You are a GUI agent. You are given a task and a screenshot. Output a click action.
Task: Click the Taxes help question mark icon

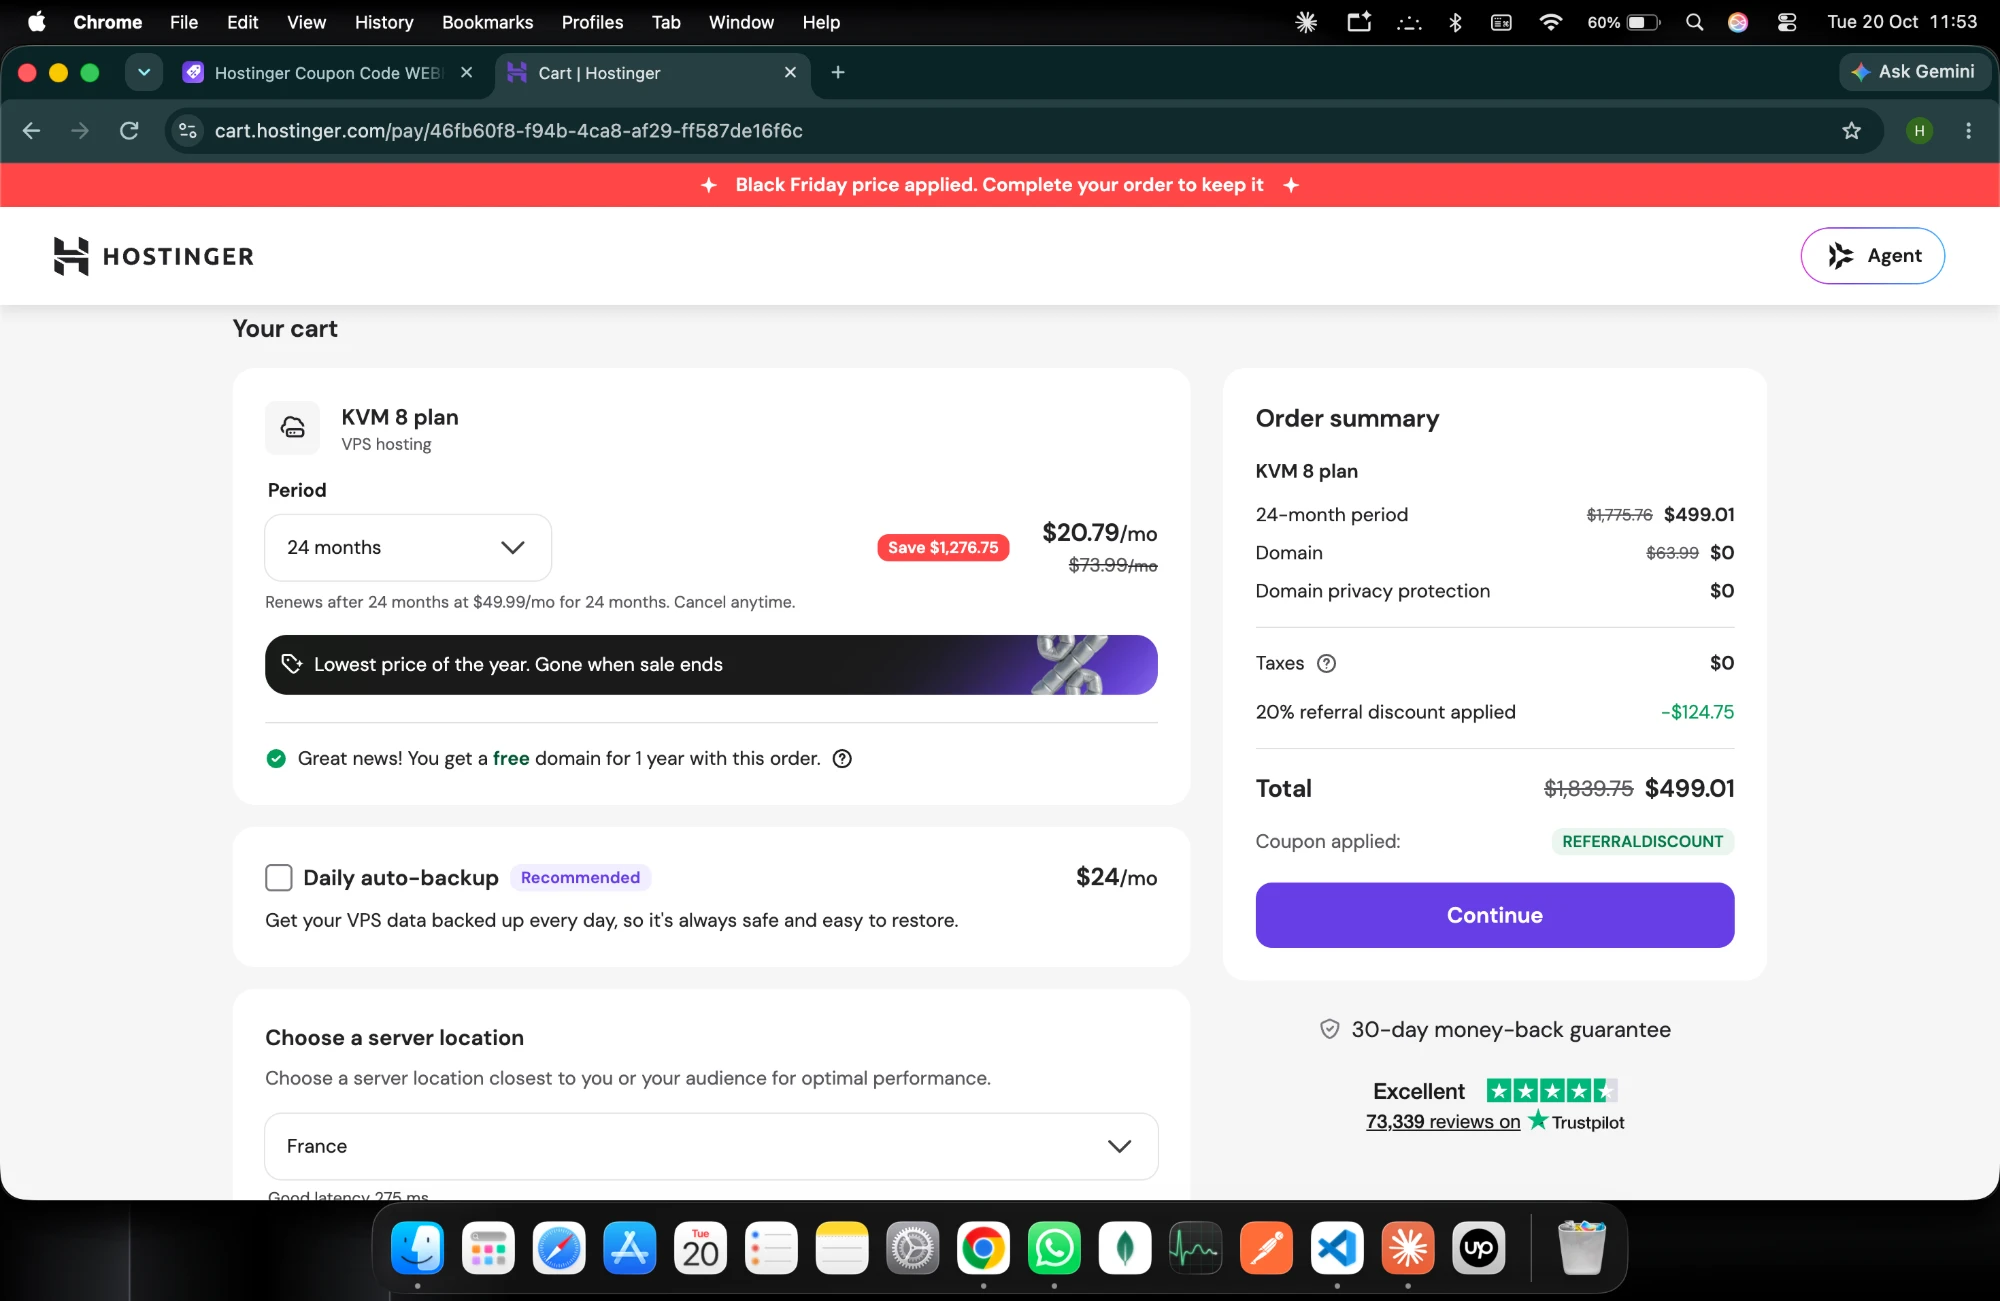[1326, 663]
